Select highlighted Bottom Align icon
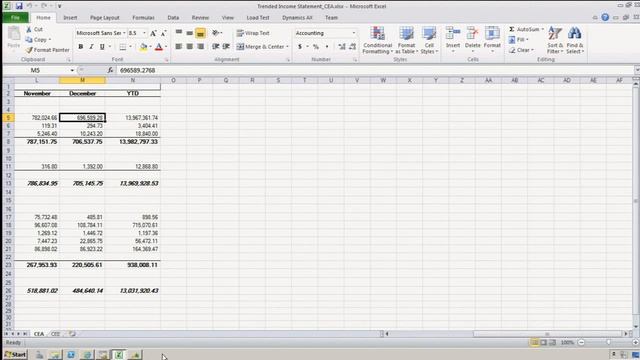The width and height of the screenshot is (640, 360). pos(200,33)
